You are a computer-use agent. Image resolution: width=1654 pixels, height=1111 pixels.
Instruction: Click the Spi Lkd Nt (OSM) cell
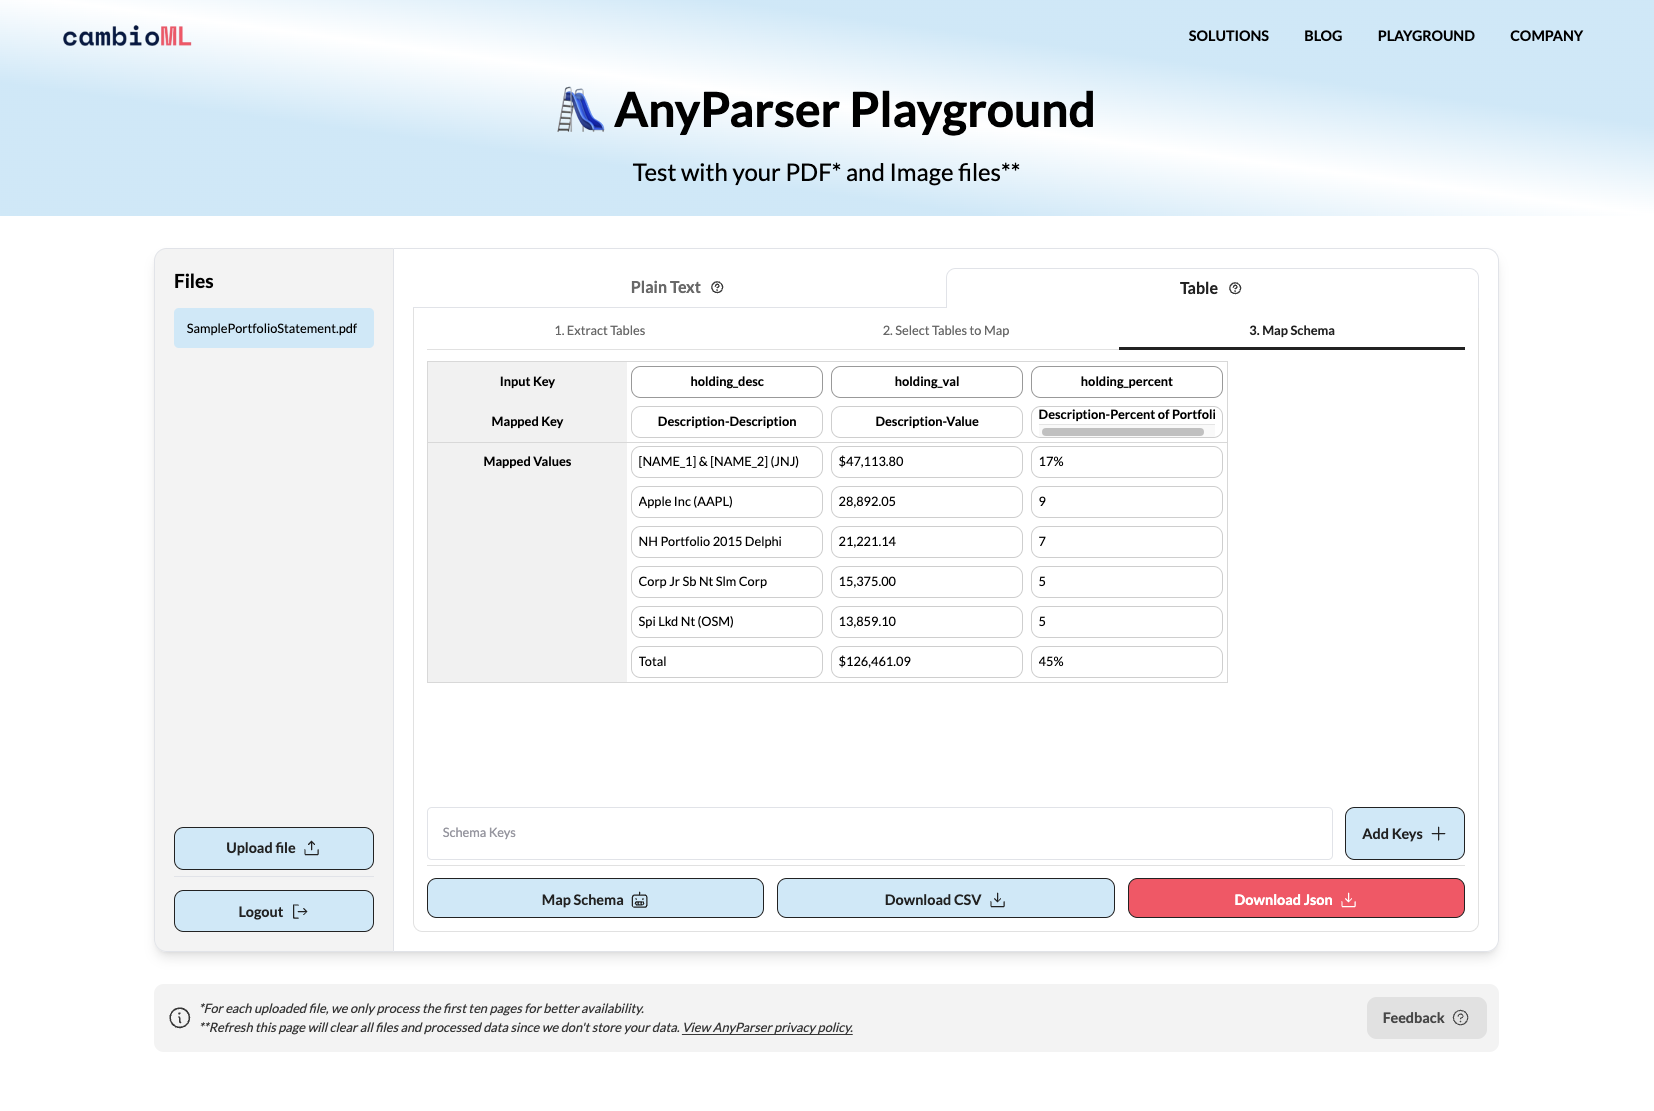coord(727,622)
